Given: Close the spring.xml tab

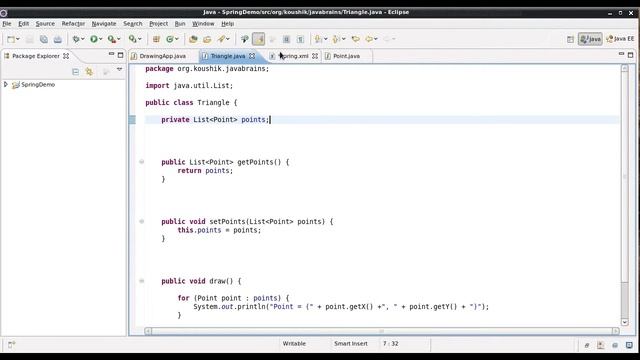Looking at the screenshot, I should pyautogui.click(x=315, y=56).
